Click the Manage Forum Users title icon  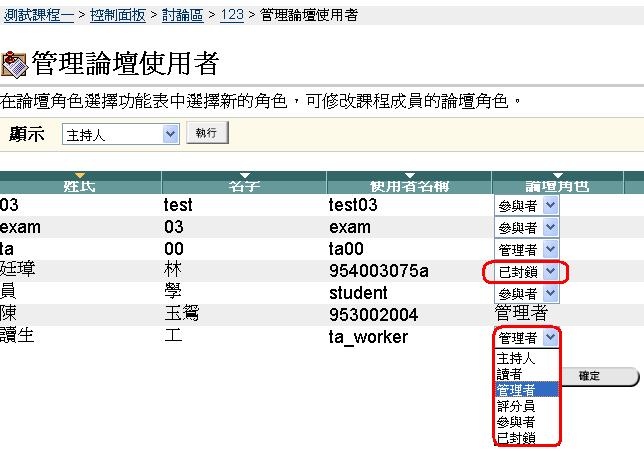15,64
